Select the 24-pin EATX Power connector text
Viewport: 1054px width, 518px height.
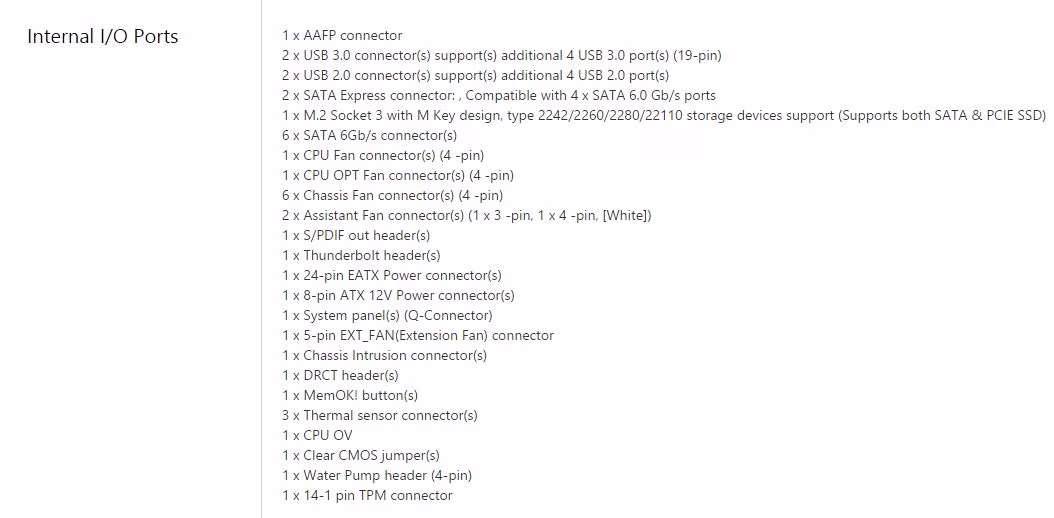392,275
